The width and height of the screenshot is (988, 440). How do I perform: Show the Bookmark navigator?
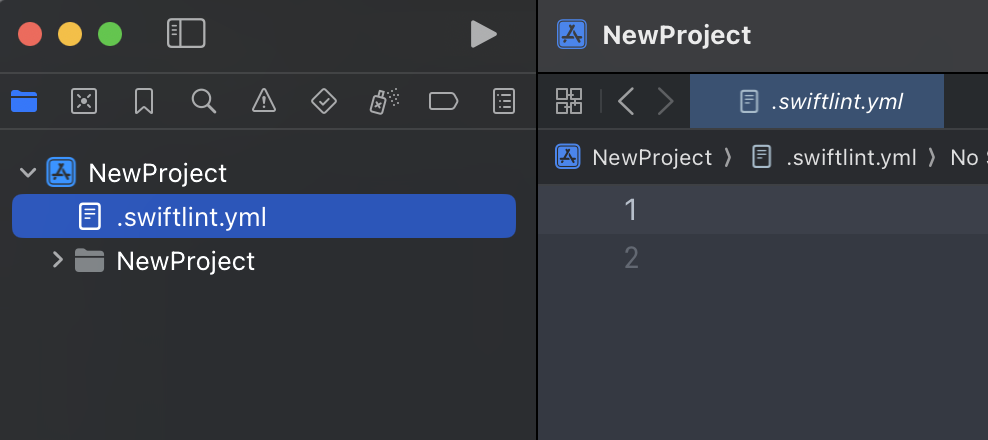point(144,100)
